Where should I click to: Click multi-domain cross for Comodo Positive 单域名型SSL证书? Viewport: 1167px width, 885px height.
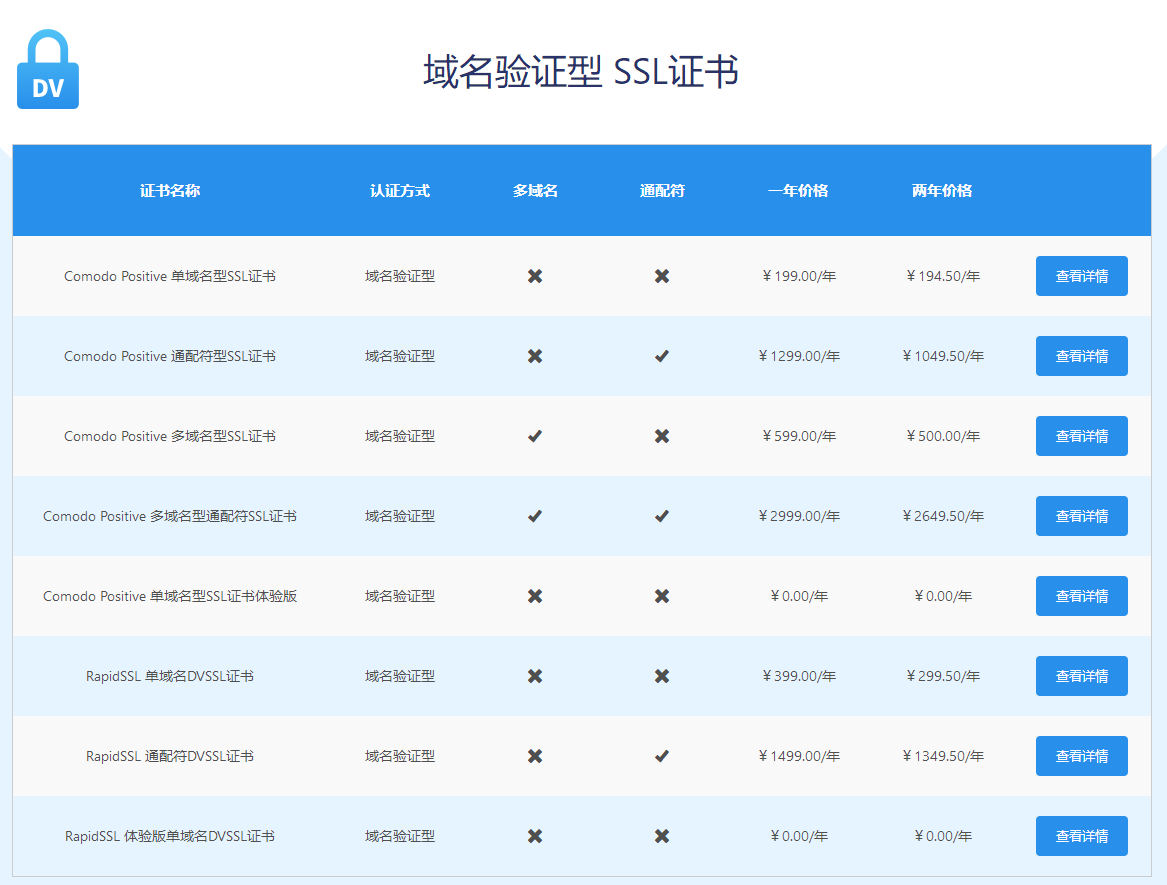click(x=534, y=276)
